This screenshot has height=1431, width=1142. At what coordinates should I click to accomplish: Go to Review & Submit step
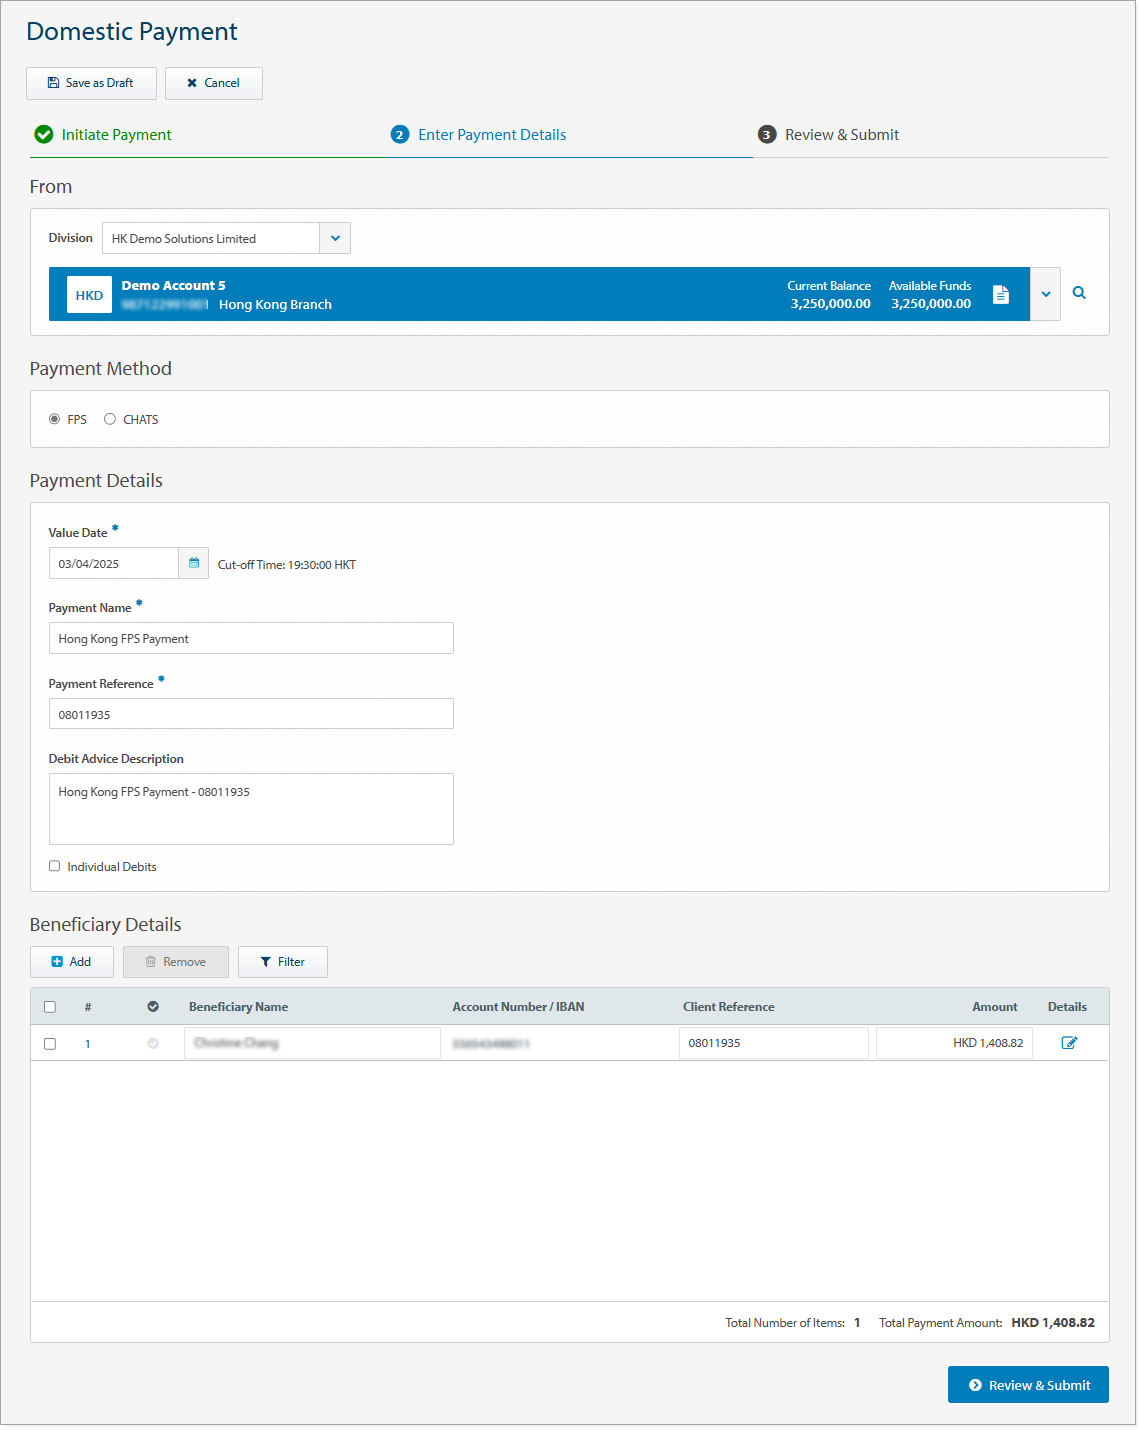pos(841,135)
